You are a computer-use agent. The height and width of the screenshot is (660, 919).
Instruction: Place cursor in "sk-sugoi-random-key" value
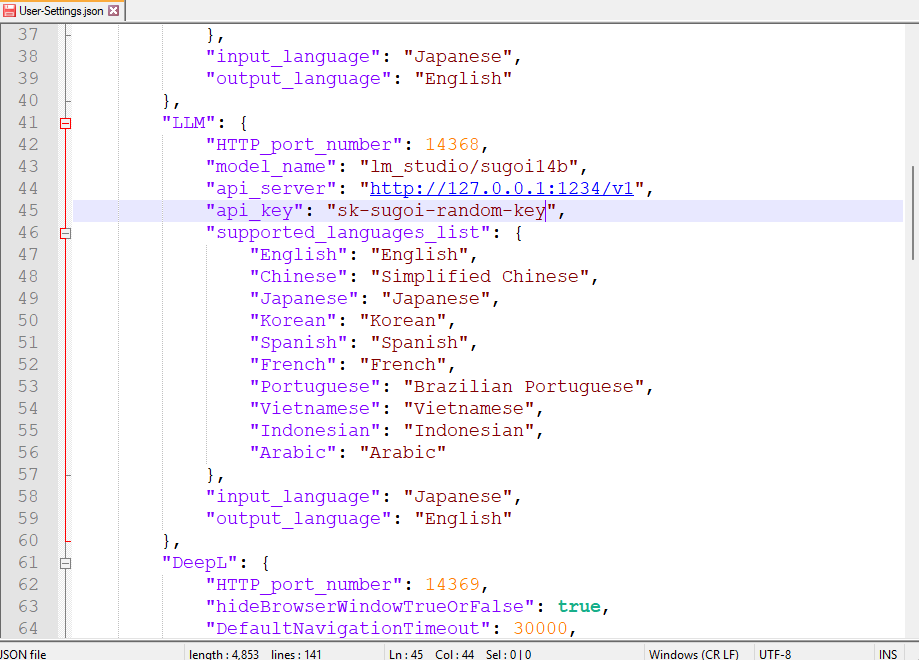pyautogui.click(x=441, y=210)
